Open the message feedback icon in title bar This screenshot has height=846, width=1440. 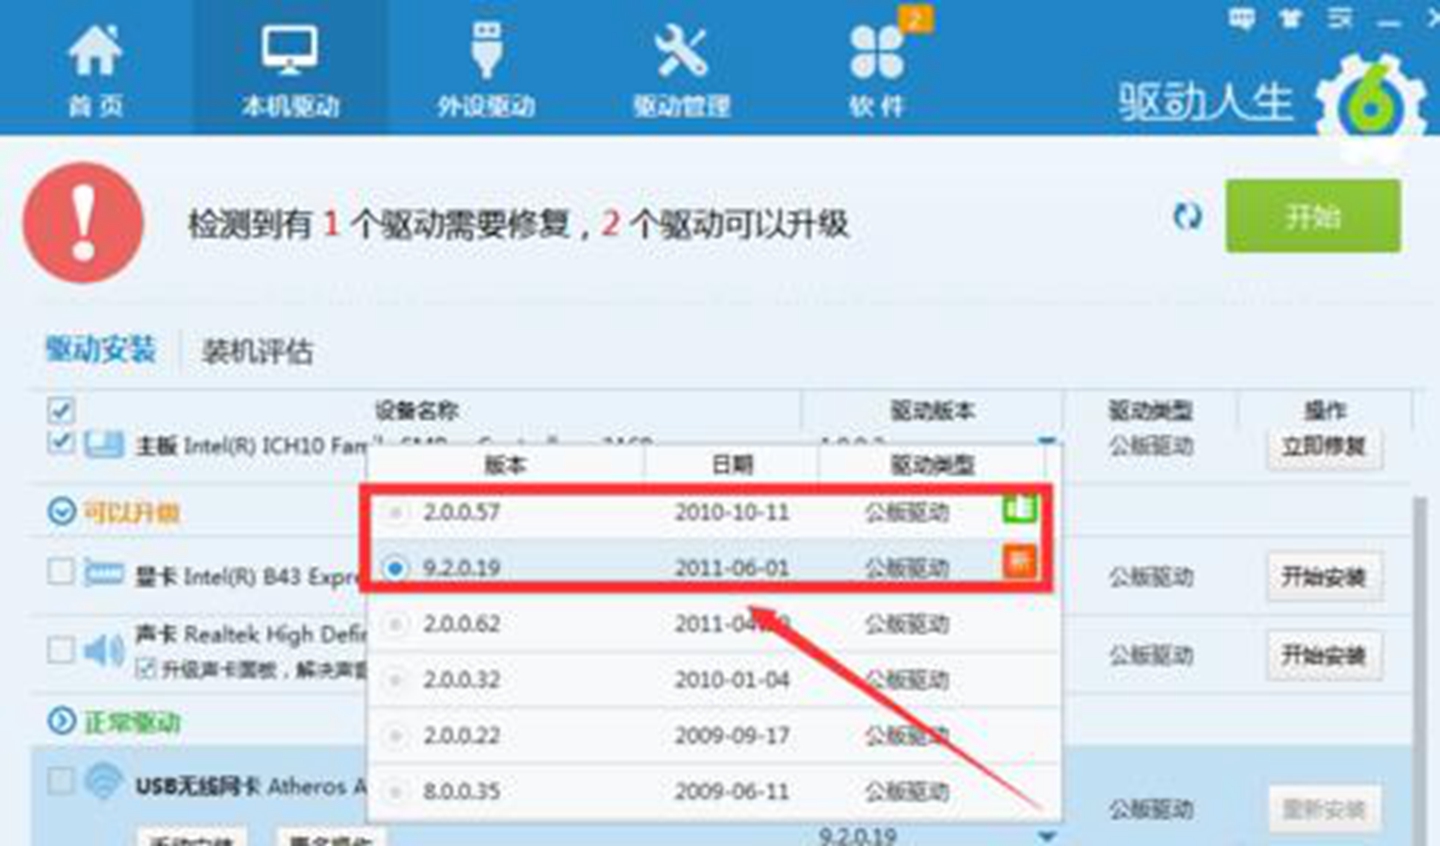[x=1241, y=18]
